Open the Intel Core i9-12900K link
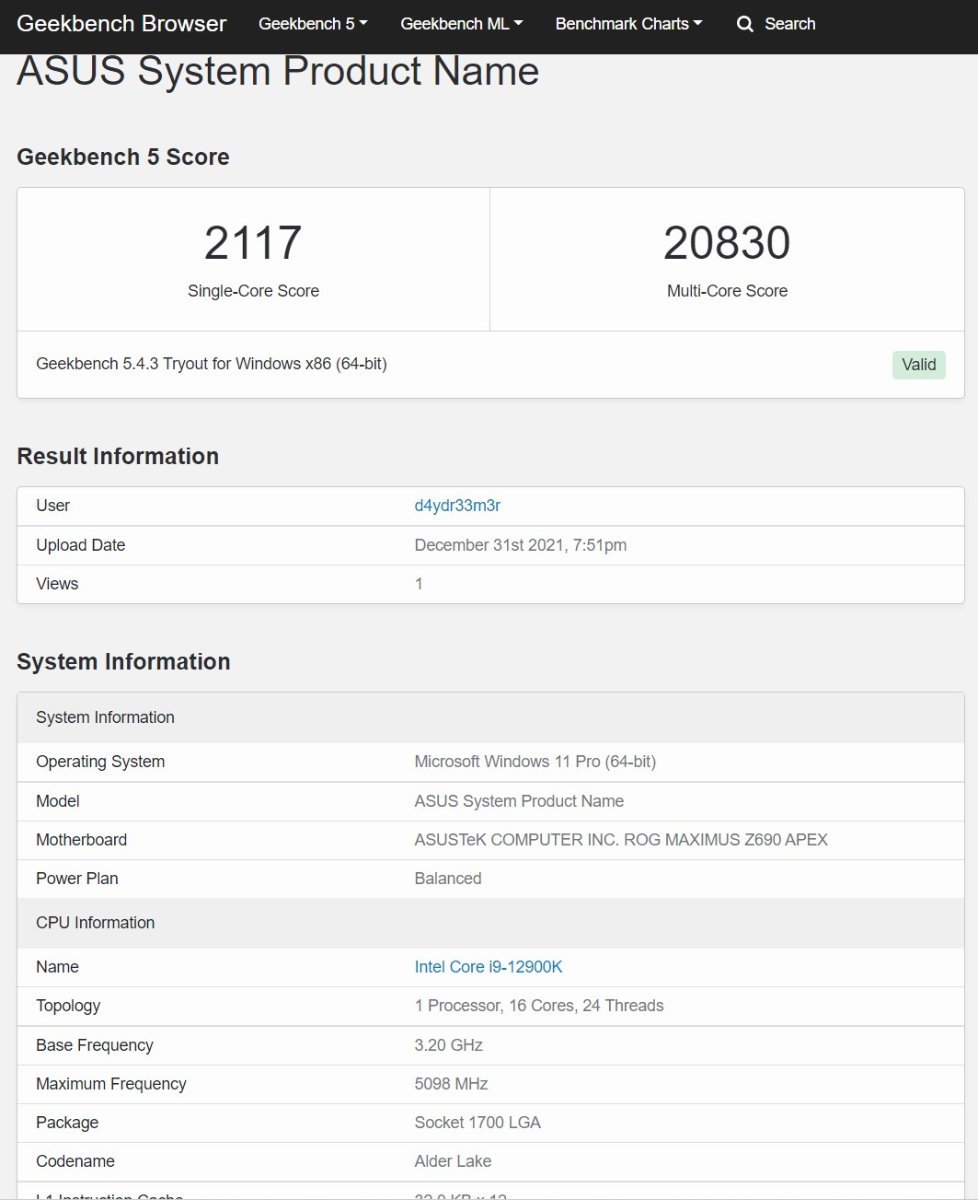This screenshot has width=978, height=1200. click(489, 967)
